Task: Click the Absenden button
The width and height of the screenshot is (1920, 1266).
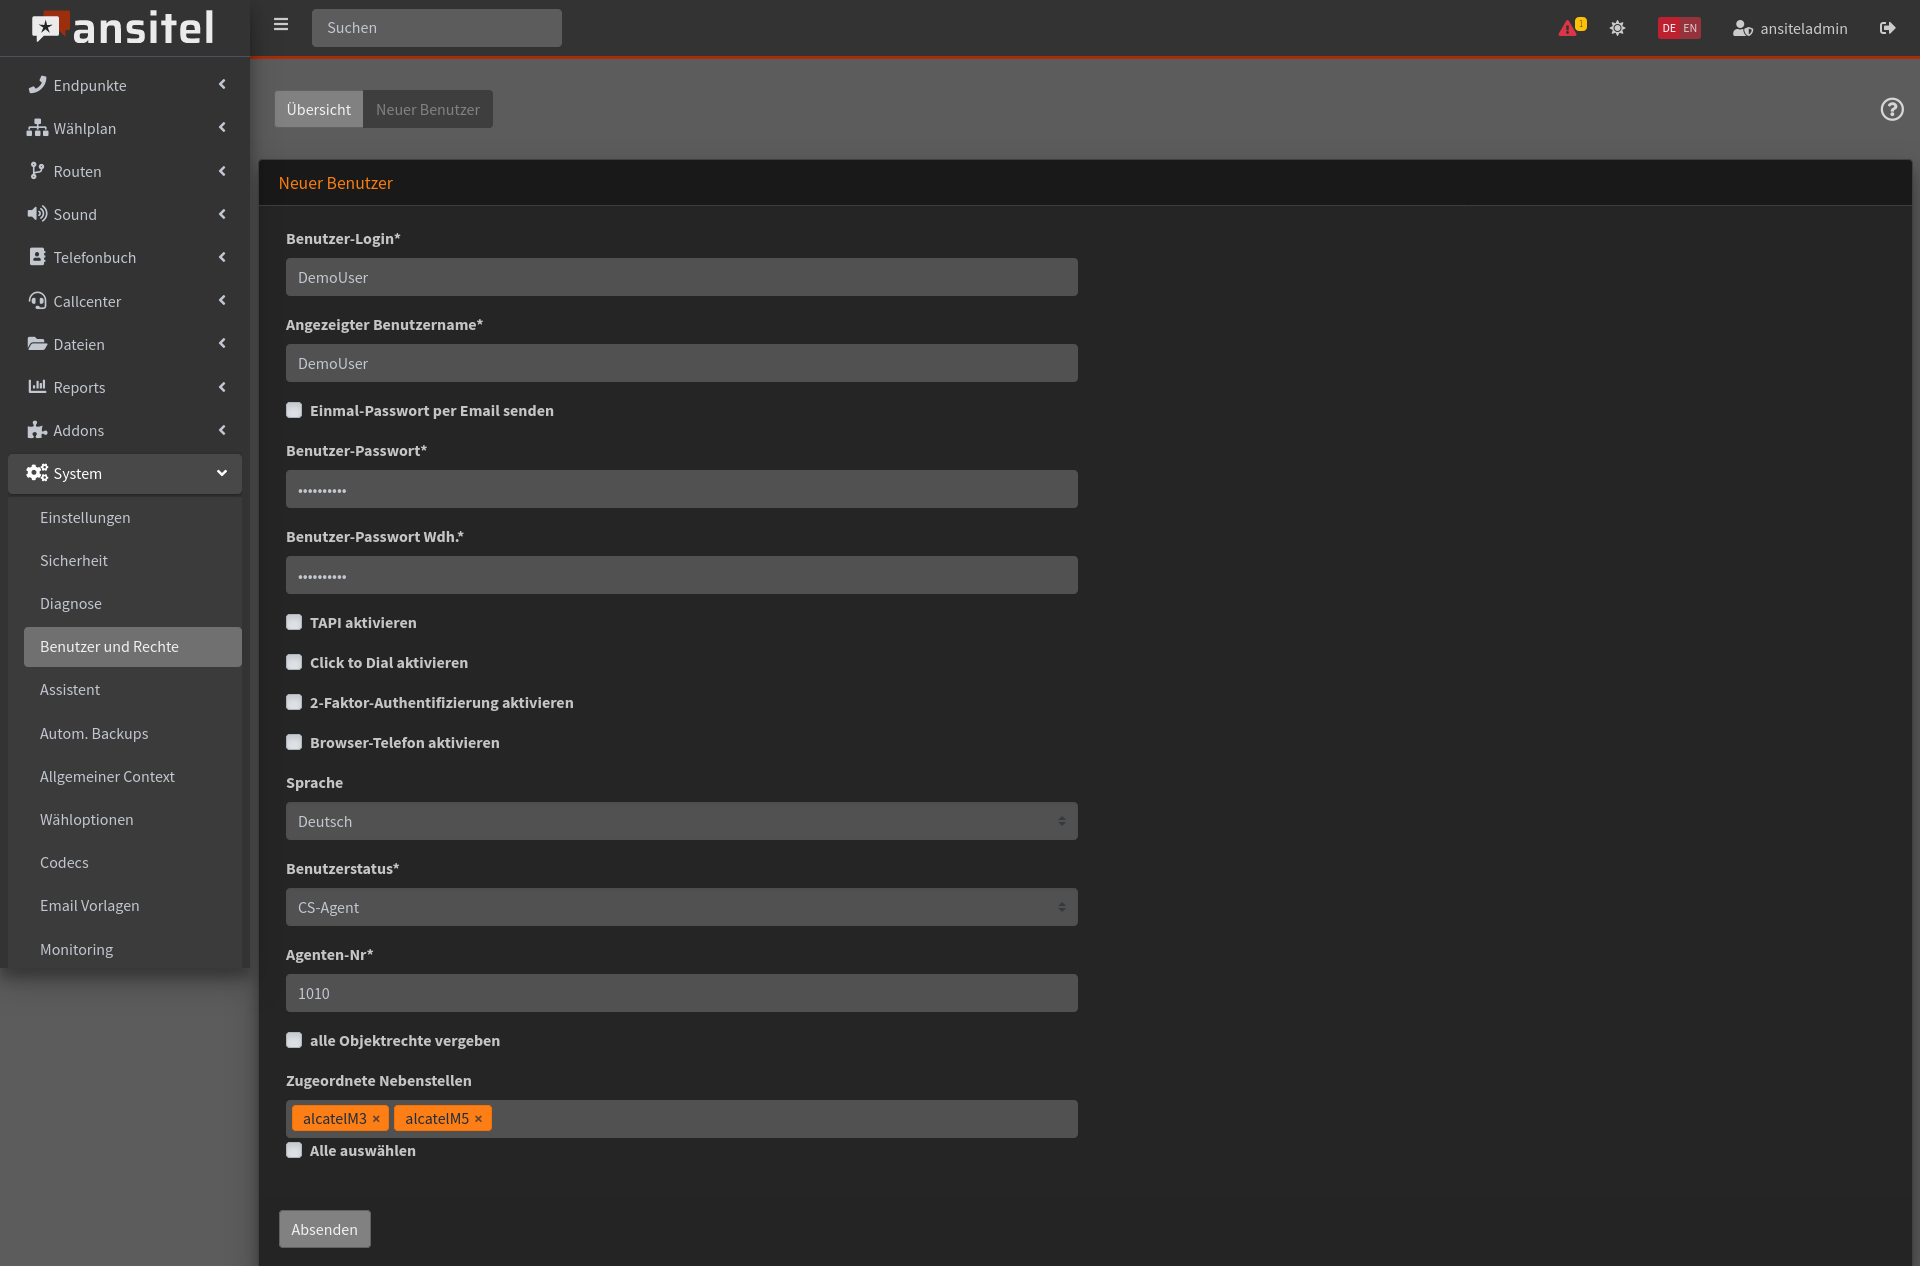Action: (324, 1229)
